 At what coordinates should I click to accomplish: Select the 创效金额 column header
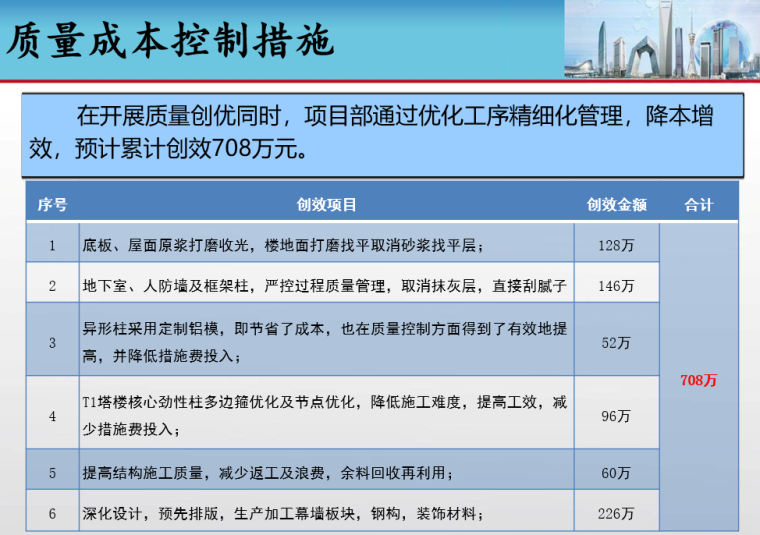click(616, 205)
